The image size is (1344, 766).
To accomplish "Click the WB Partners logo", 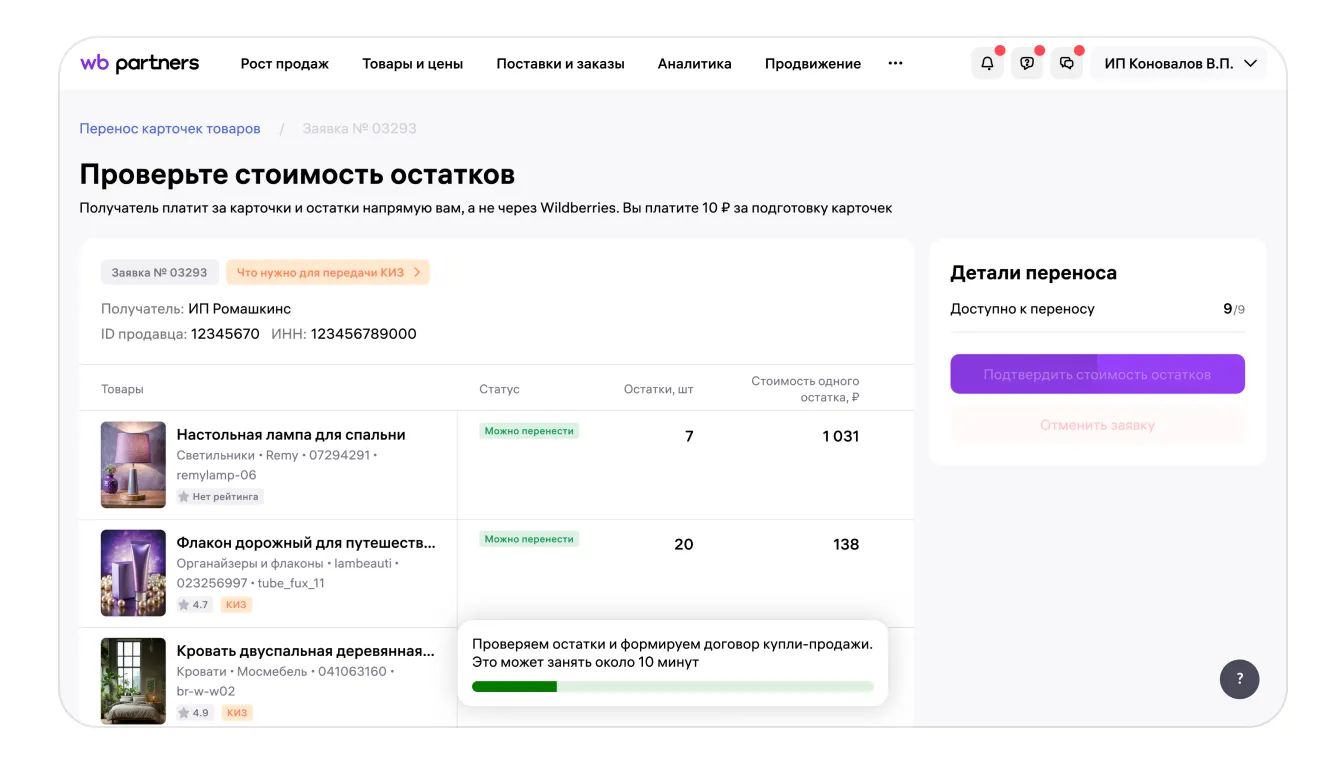I will pyautogui.click(x=140, y=64).
